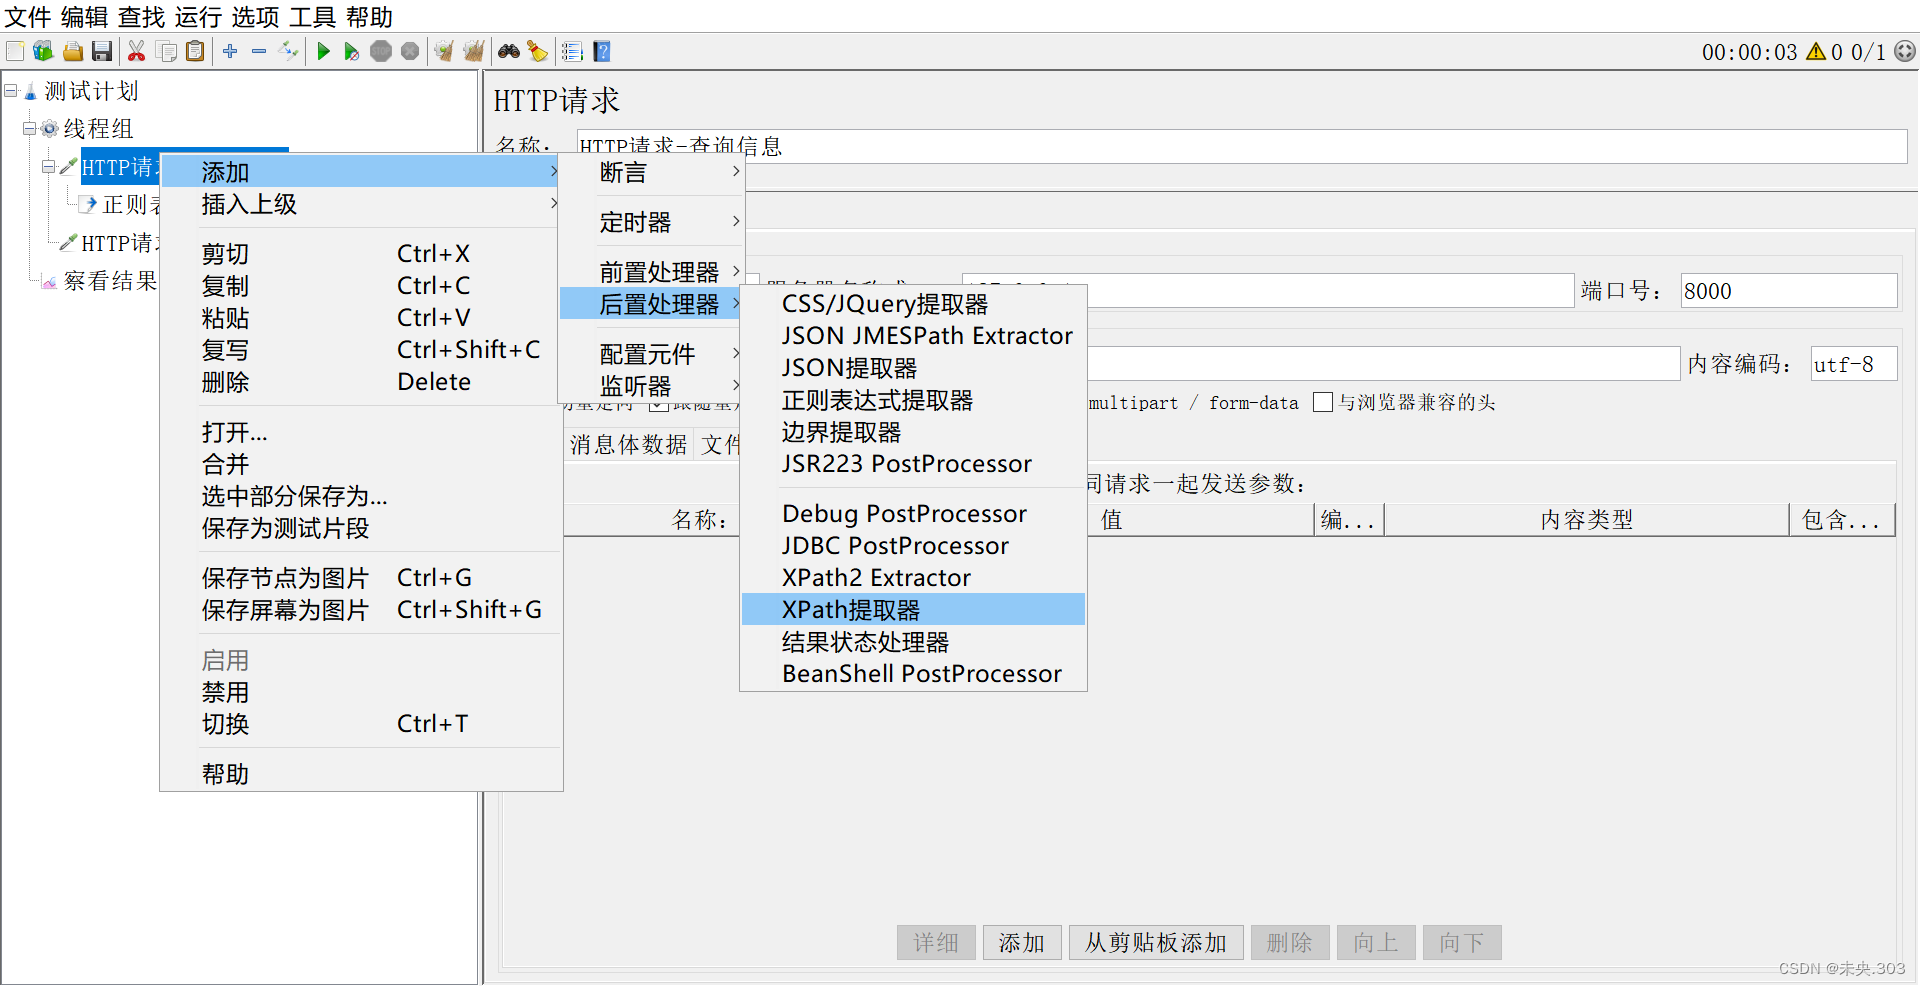This screenshot has height=986, width=1920.
Task: Open the 配置元件 submenu
Action: (651, 354)
